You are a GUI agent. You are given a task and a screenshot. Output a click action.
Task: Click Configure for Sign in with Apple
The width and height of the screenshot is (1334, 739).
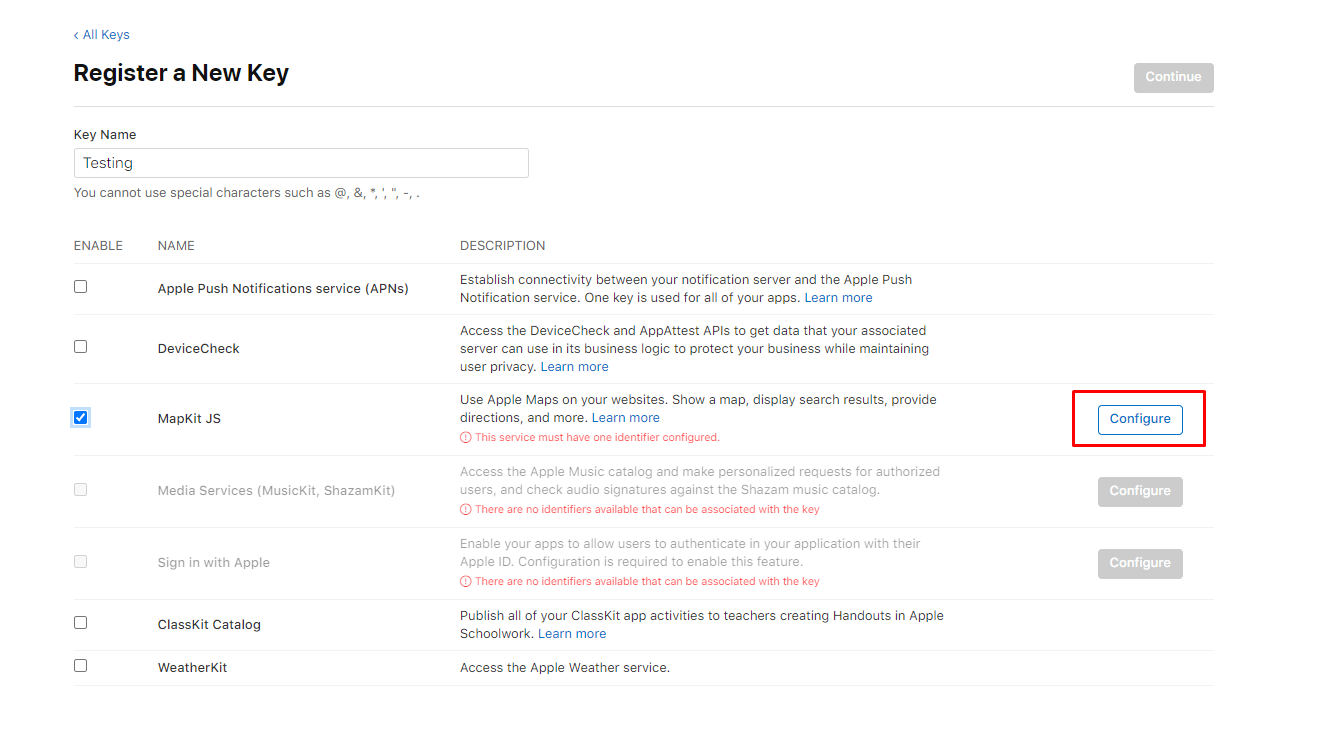pyautogui.click(x=1140, y=563)
